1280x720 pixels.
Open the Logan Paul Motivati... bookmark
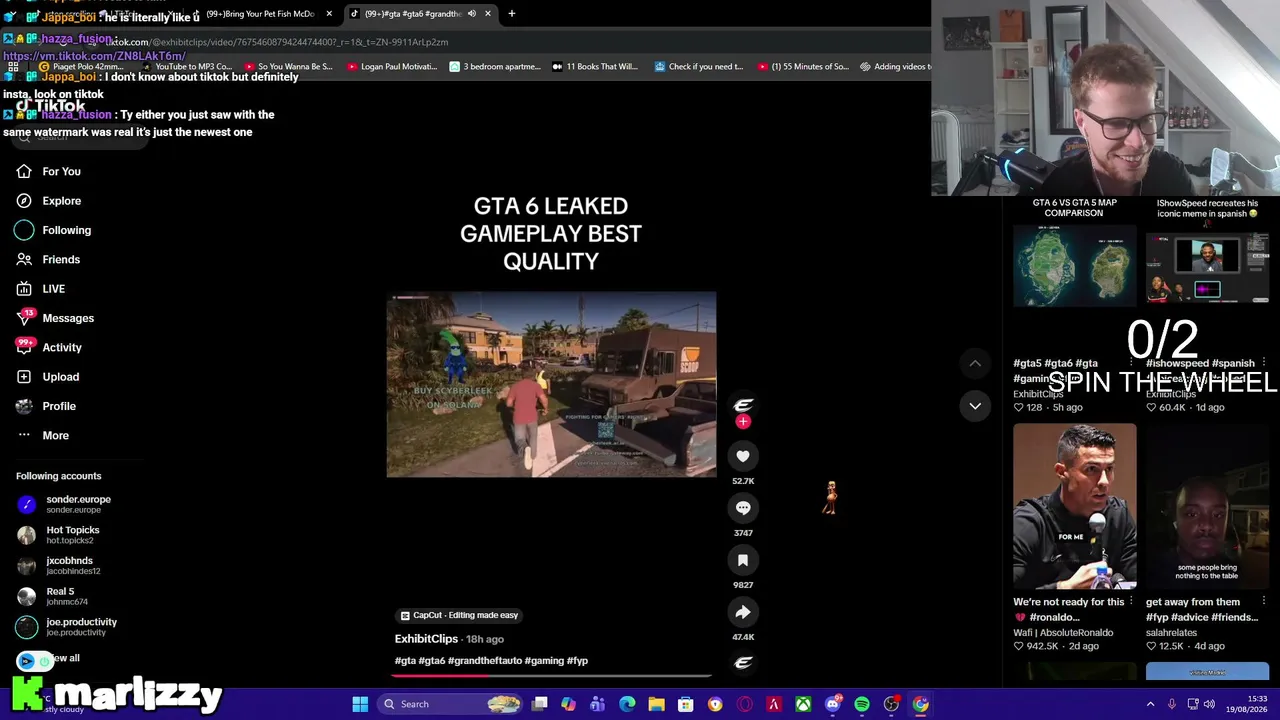[x=392, y=67]
